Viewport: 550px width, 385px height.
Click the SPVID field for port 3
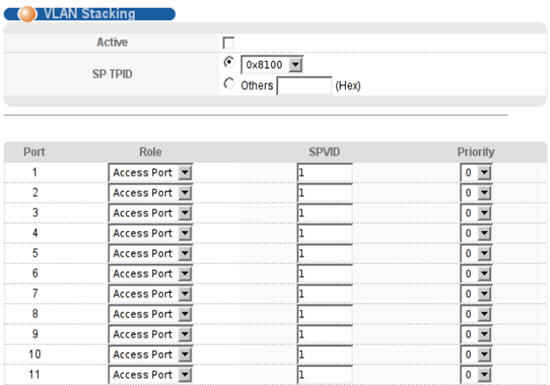coord(324,213)
